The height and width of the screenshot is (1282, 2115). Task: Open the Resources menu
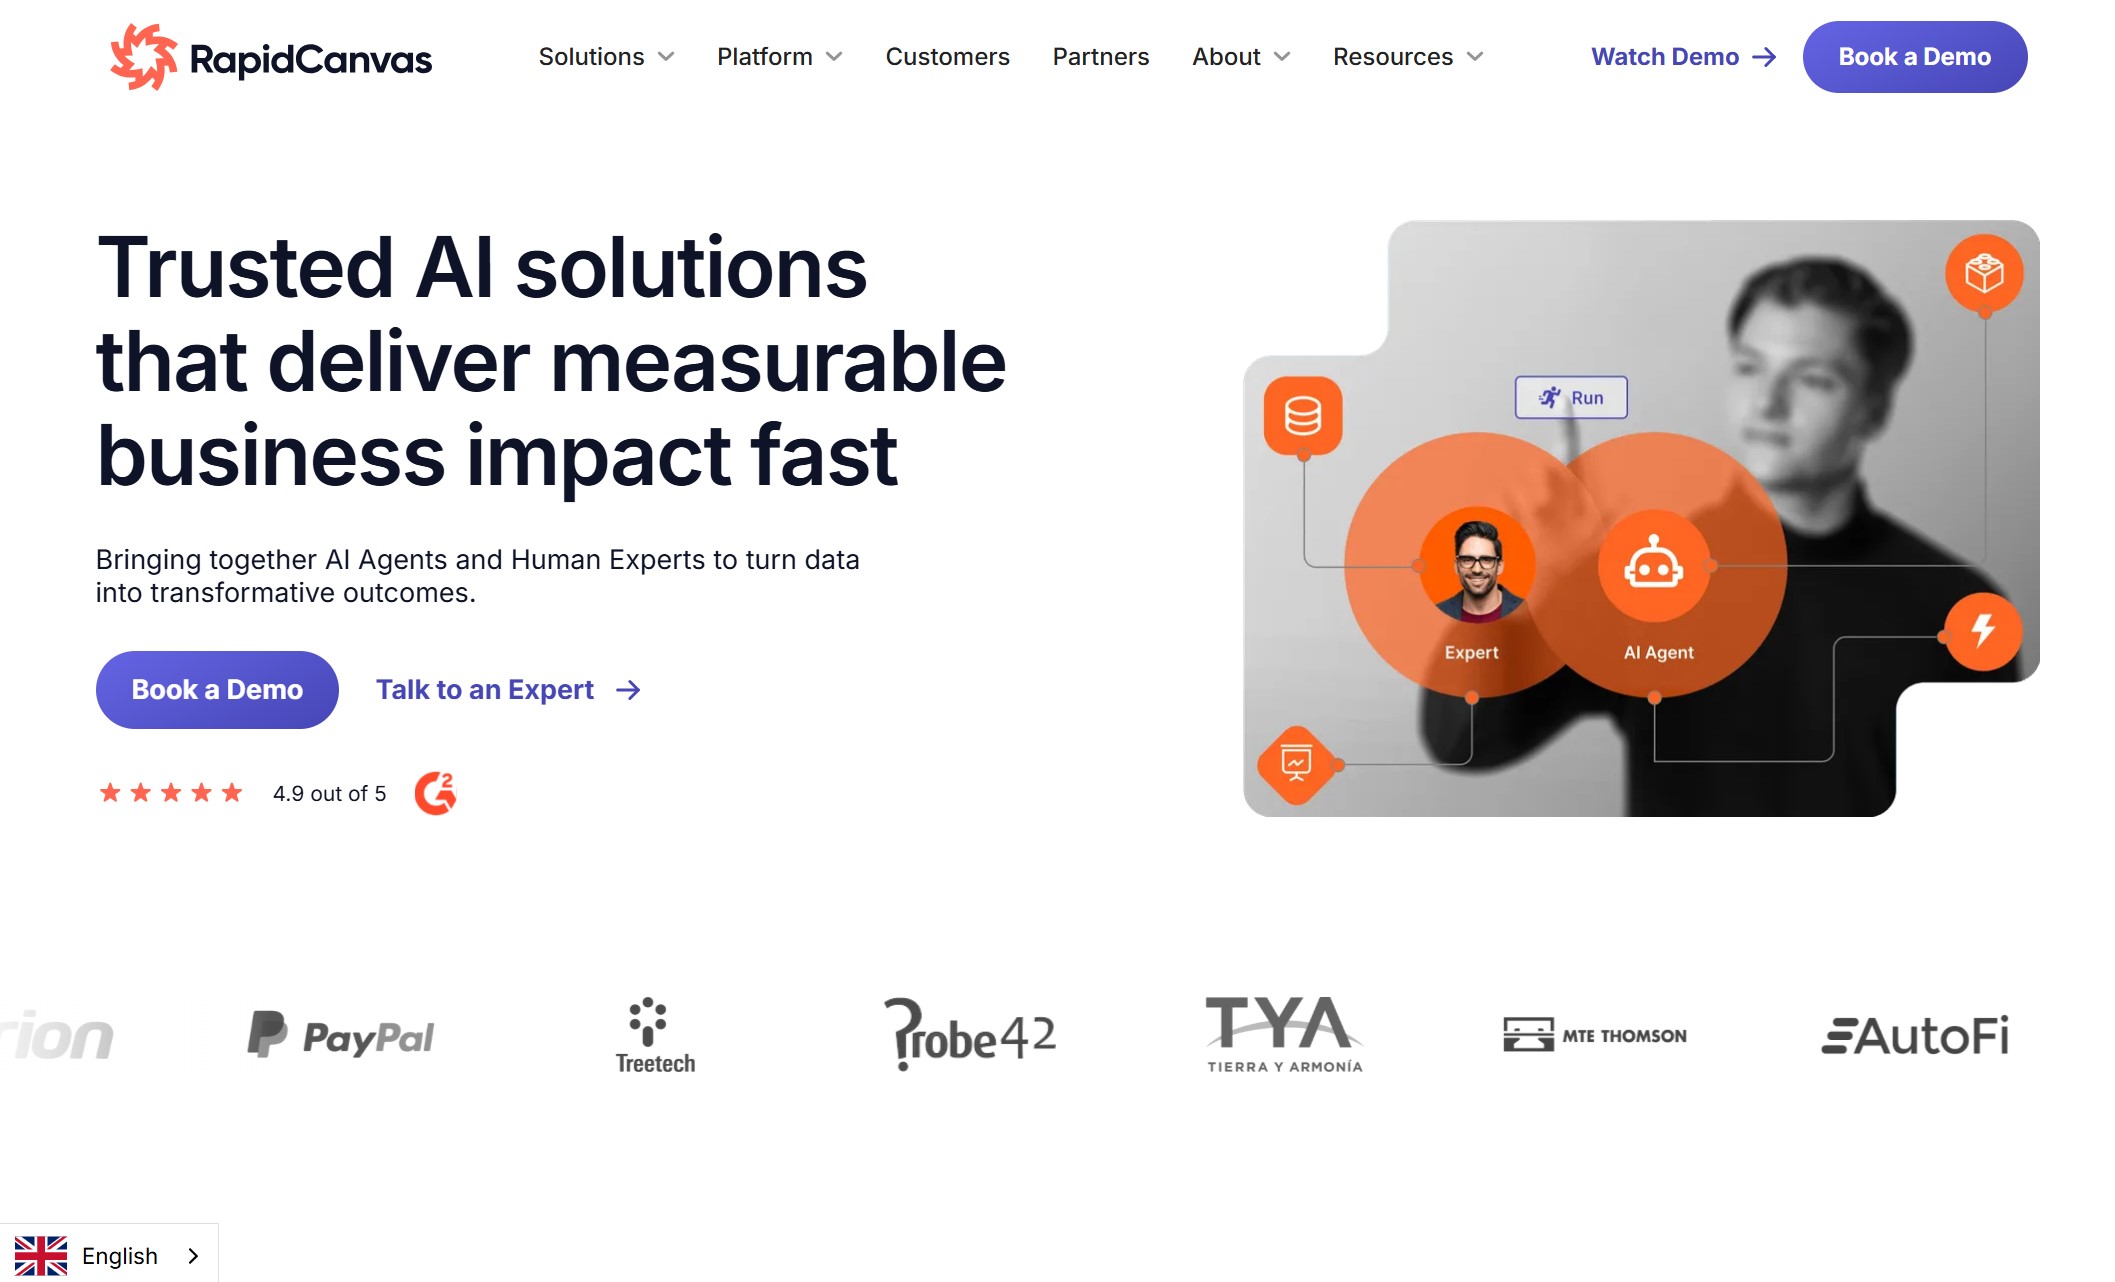tap(1405, 57)
